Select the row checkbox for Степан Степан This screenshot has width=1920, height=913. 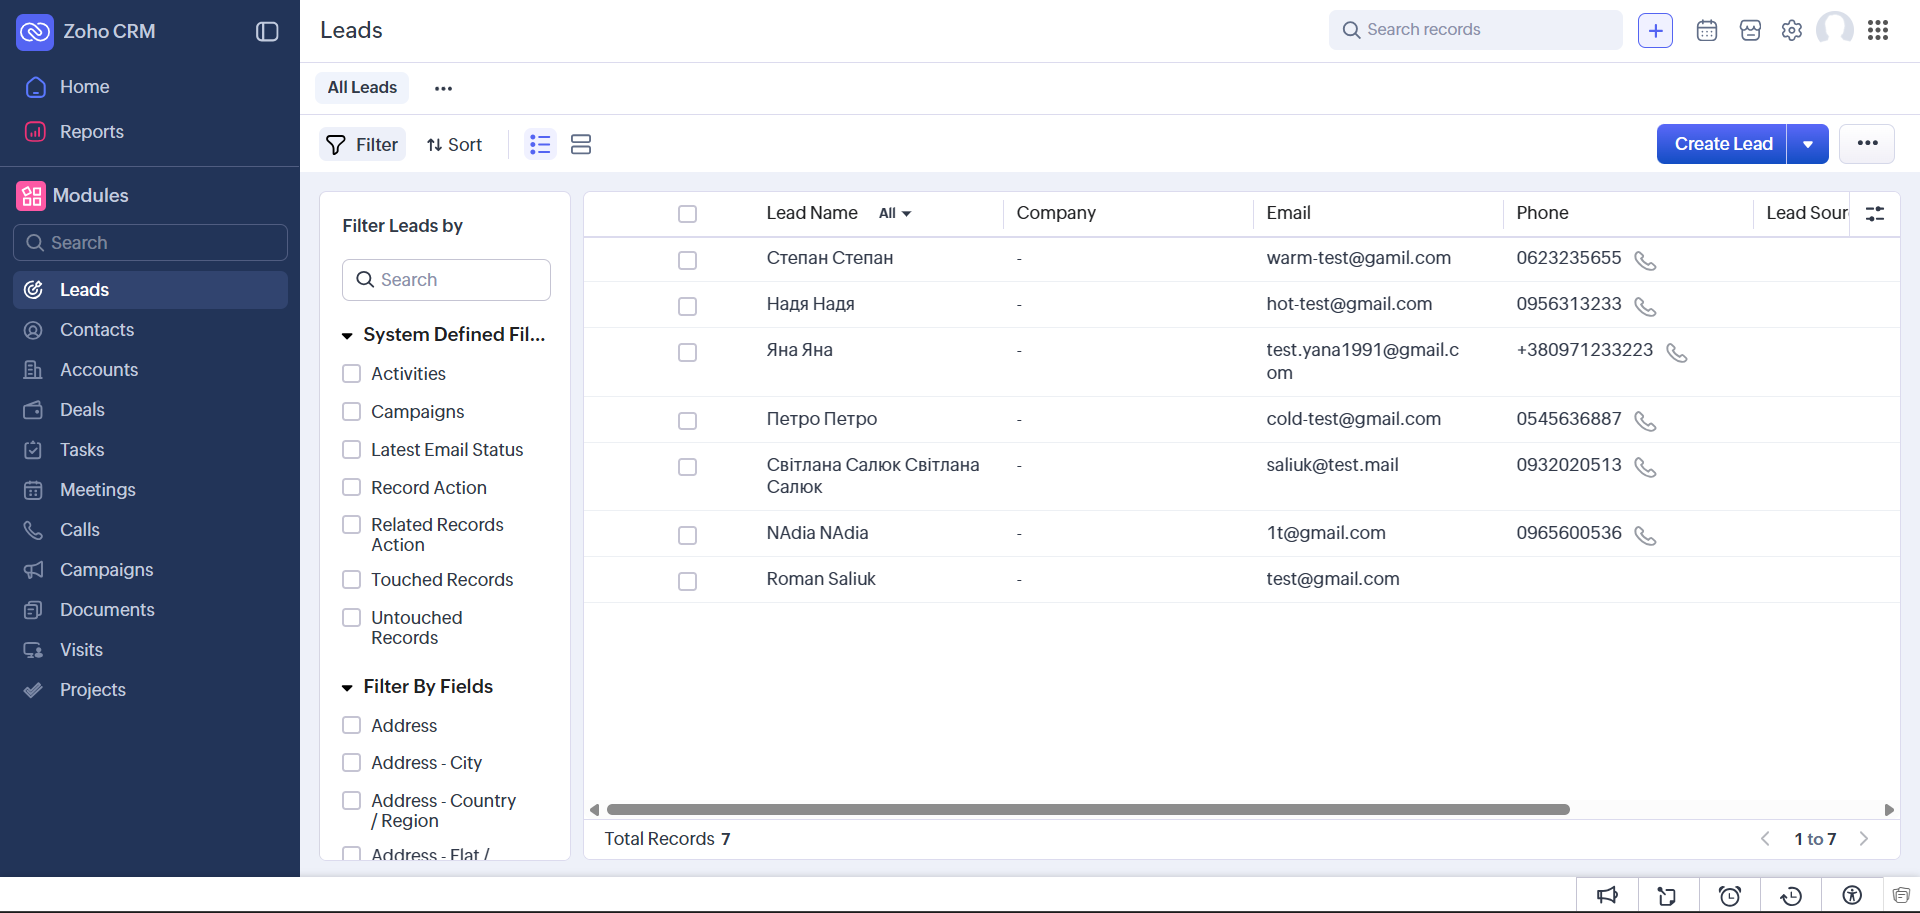point(687,260)
